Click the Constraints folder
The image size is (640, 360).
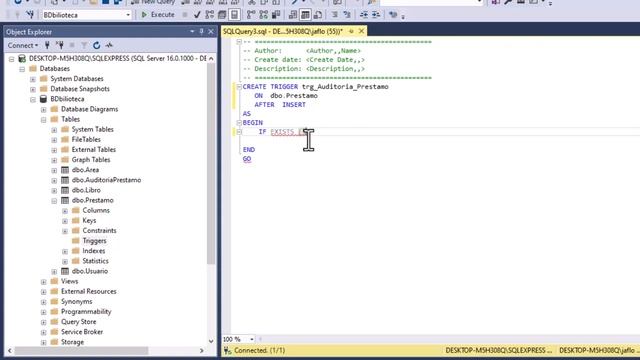pyautogui.click(x=99, y=231)
